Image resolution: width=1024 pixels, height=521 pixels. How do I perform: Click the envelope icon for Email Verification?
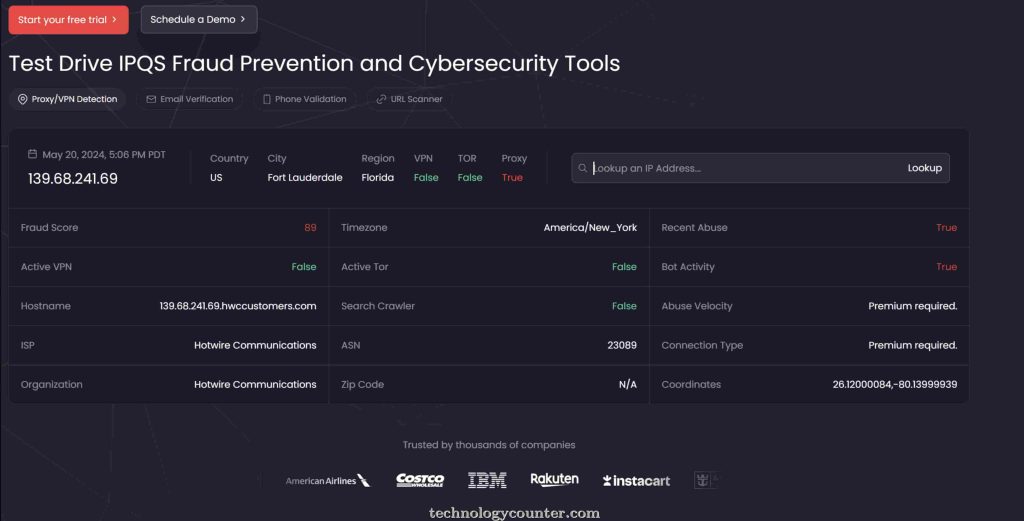pyautogui.click(x=151, y=99)
